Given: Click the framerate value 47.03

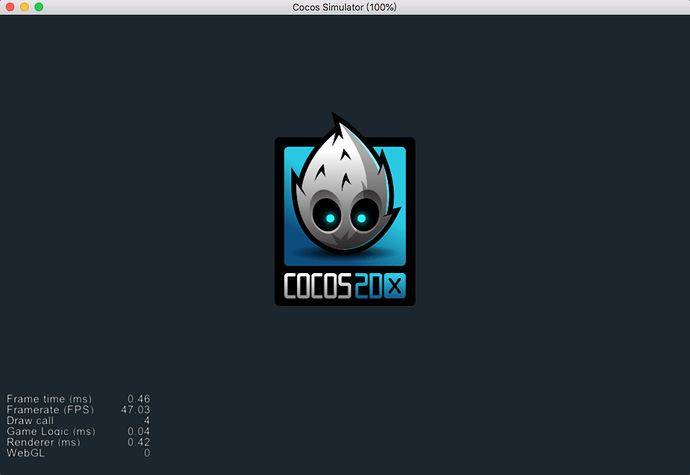Looking at the screenshot, I should 136,409.
